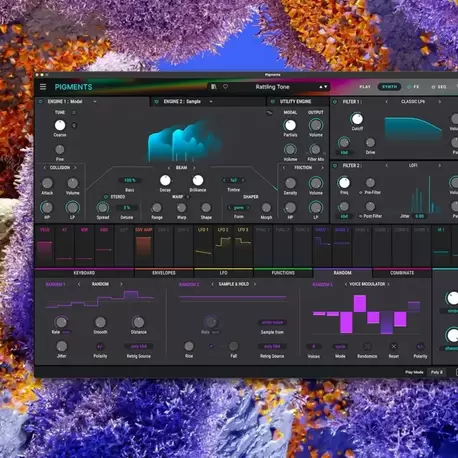The height and width of the screenshot is (458, 458).
Task: Click the Filter 2 Jitter value field
Action: point(420,216)
